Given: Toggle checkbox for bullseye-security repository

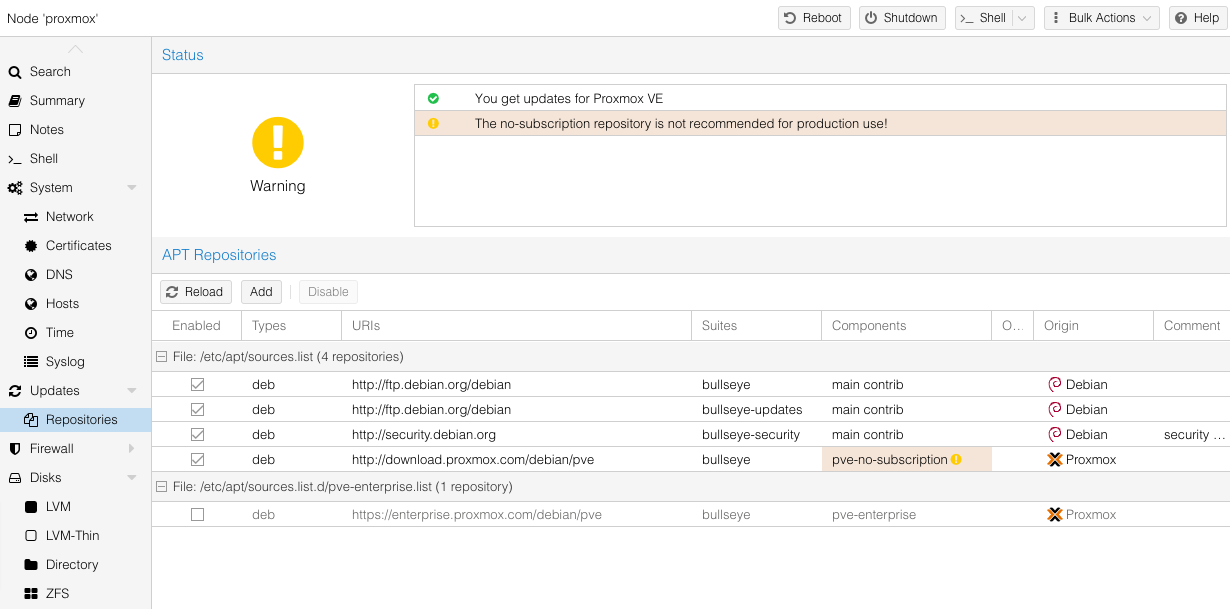Looking at the screenshot, I should point(197,435).
